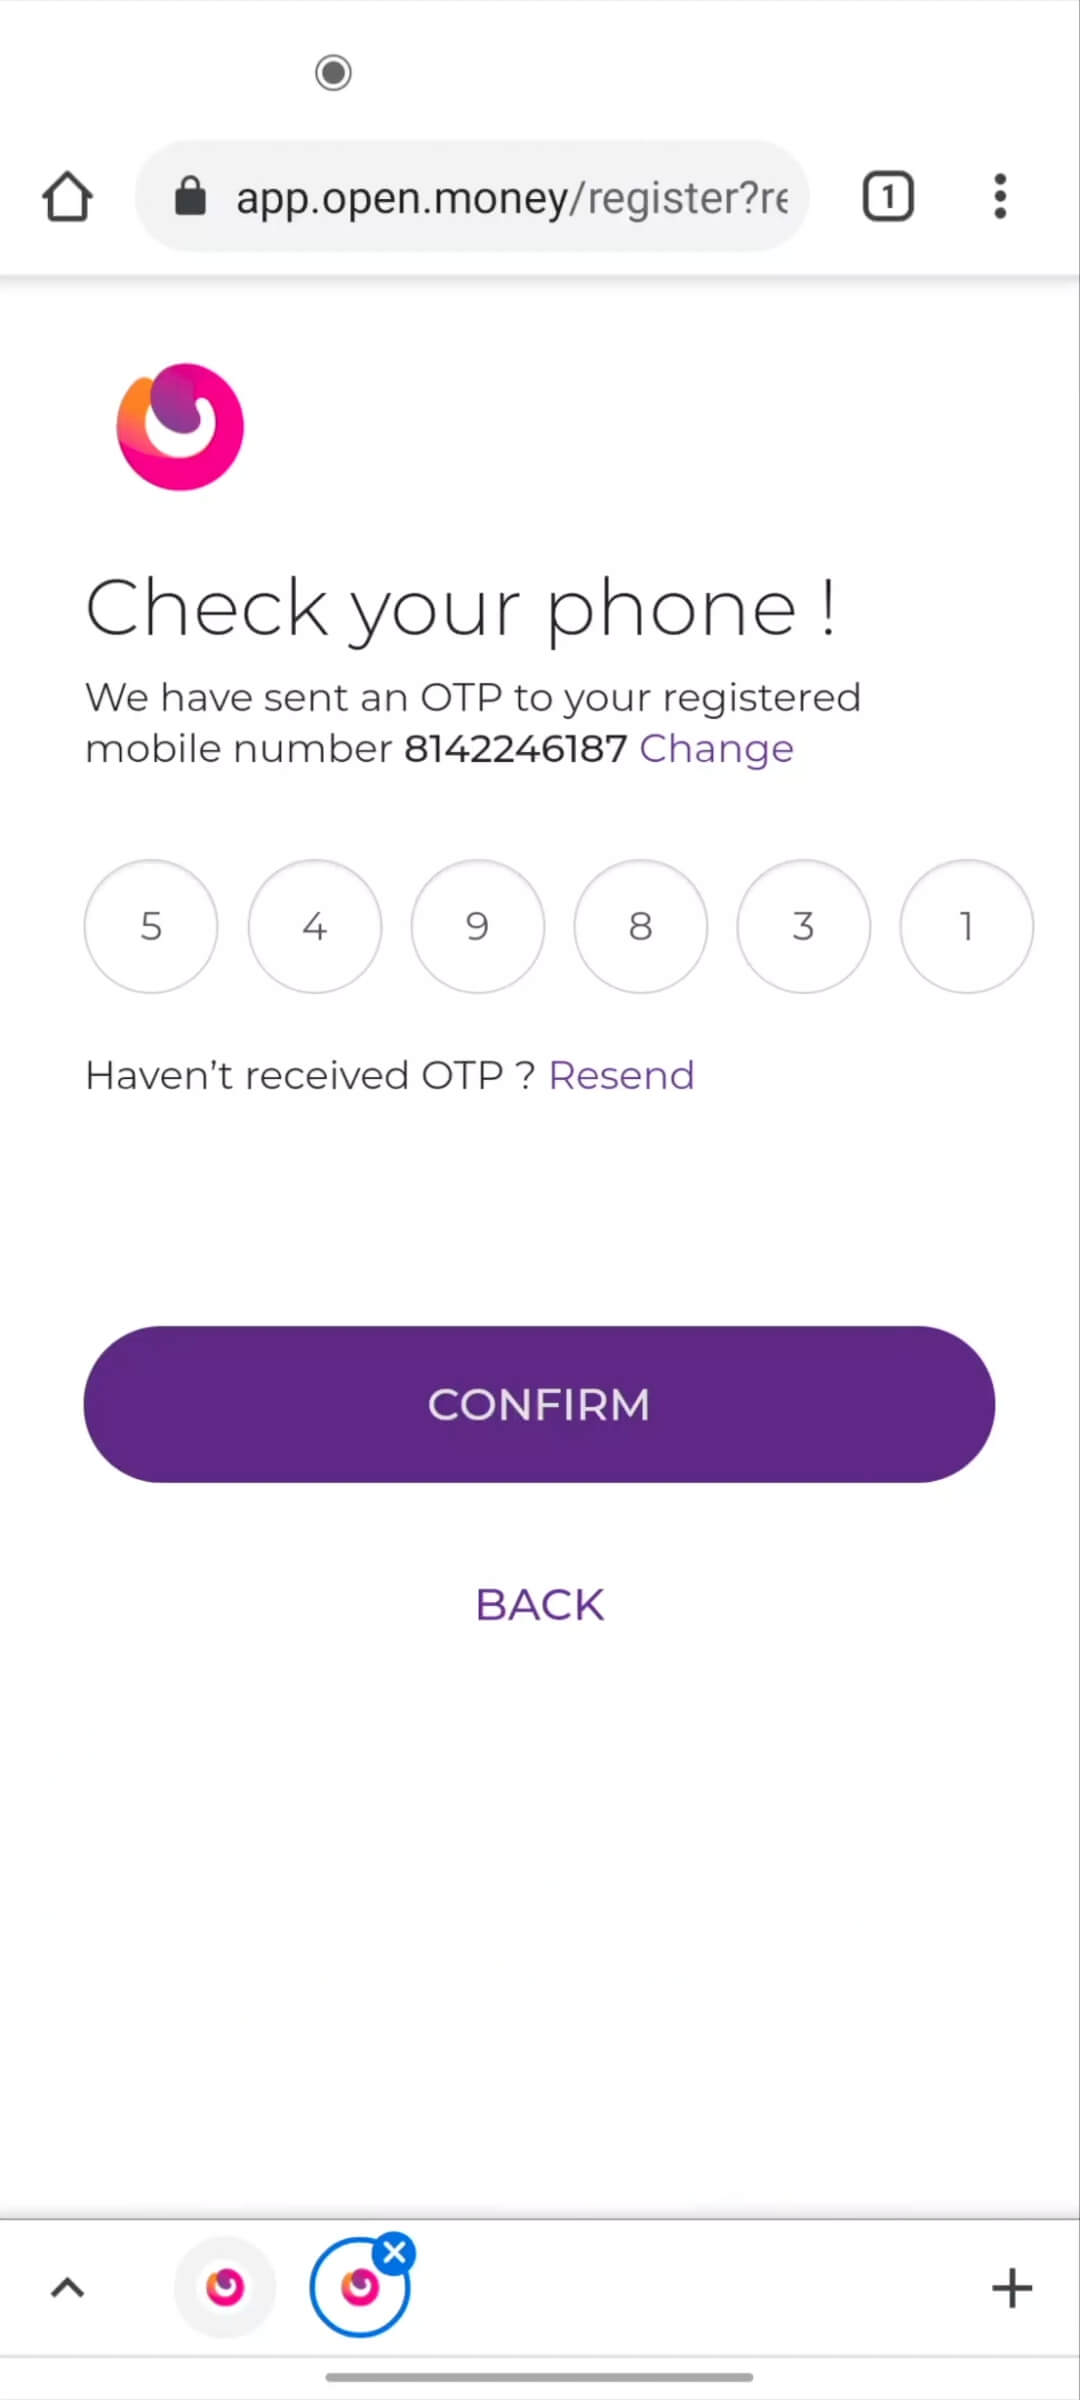Add a new tab with plus icon
Viewport: 1080px width, 2400px height.
pyautogui.click(x=1011, y=2288)
